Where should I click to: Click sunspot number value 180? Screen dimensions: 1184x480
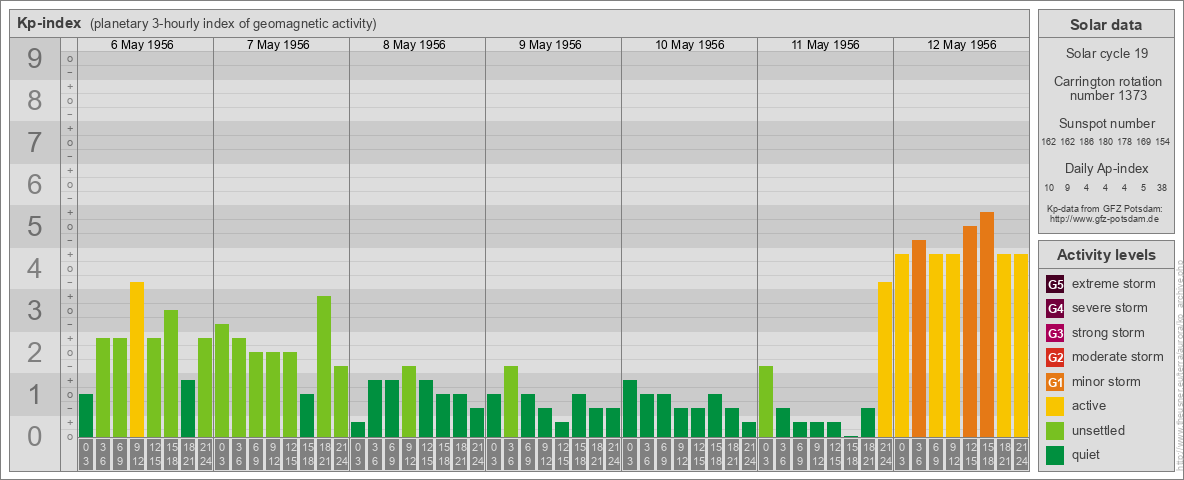click(1105, 142)
